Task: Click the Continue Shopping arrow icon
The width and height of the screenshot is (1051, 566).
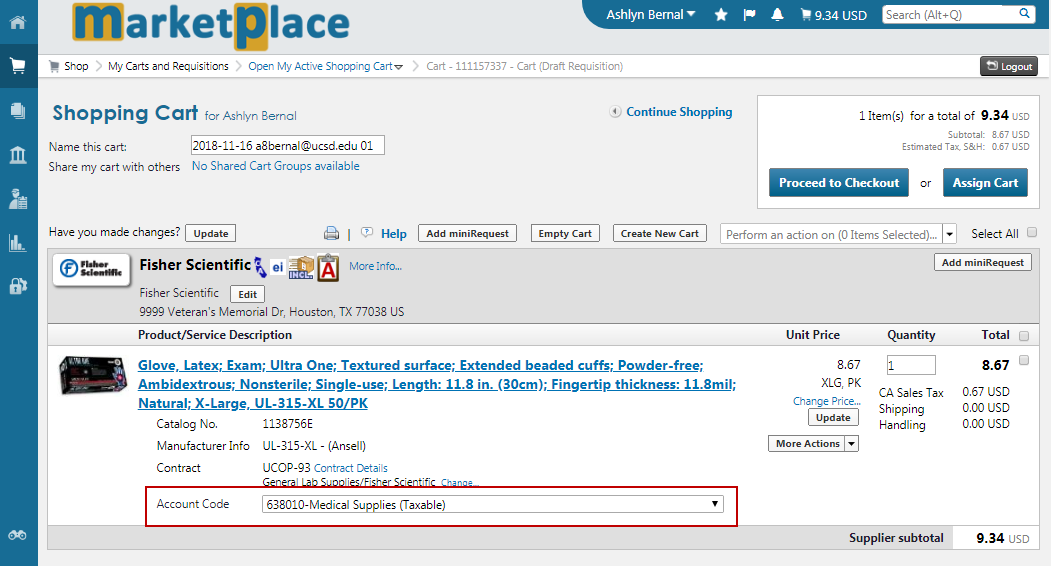Action: pos(615,112)
